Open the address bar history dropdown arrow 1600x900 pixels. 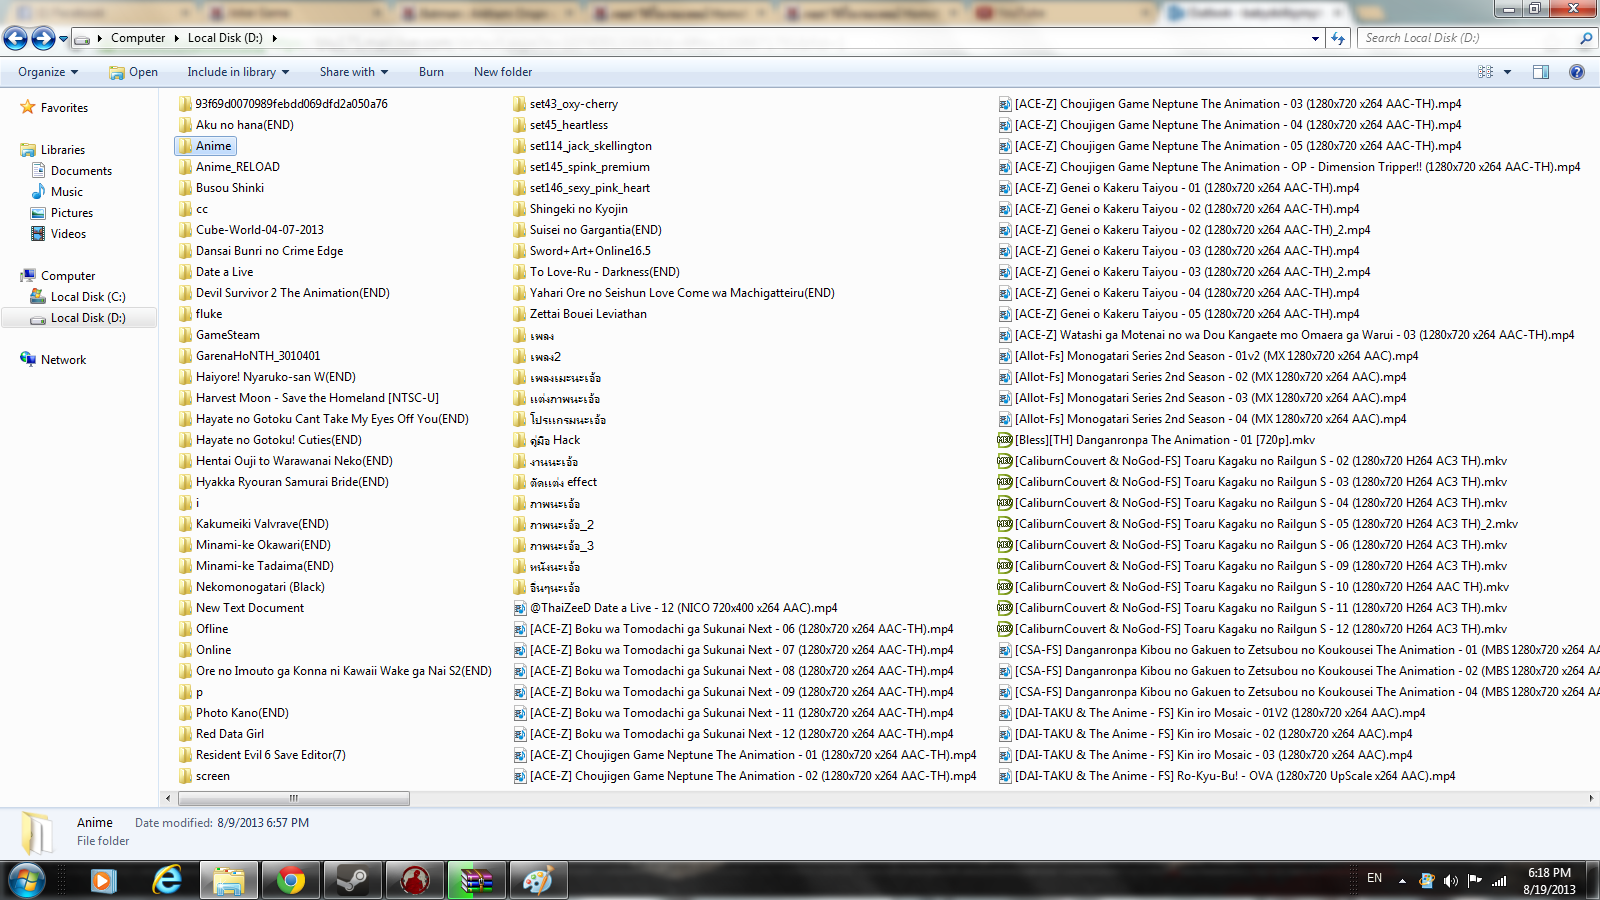1315,38
